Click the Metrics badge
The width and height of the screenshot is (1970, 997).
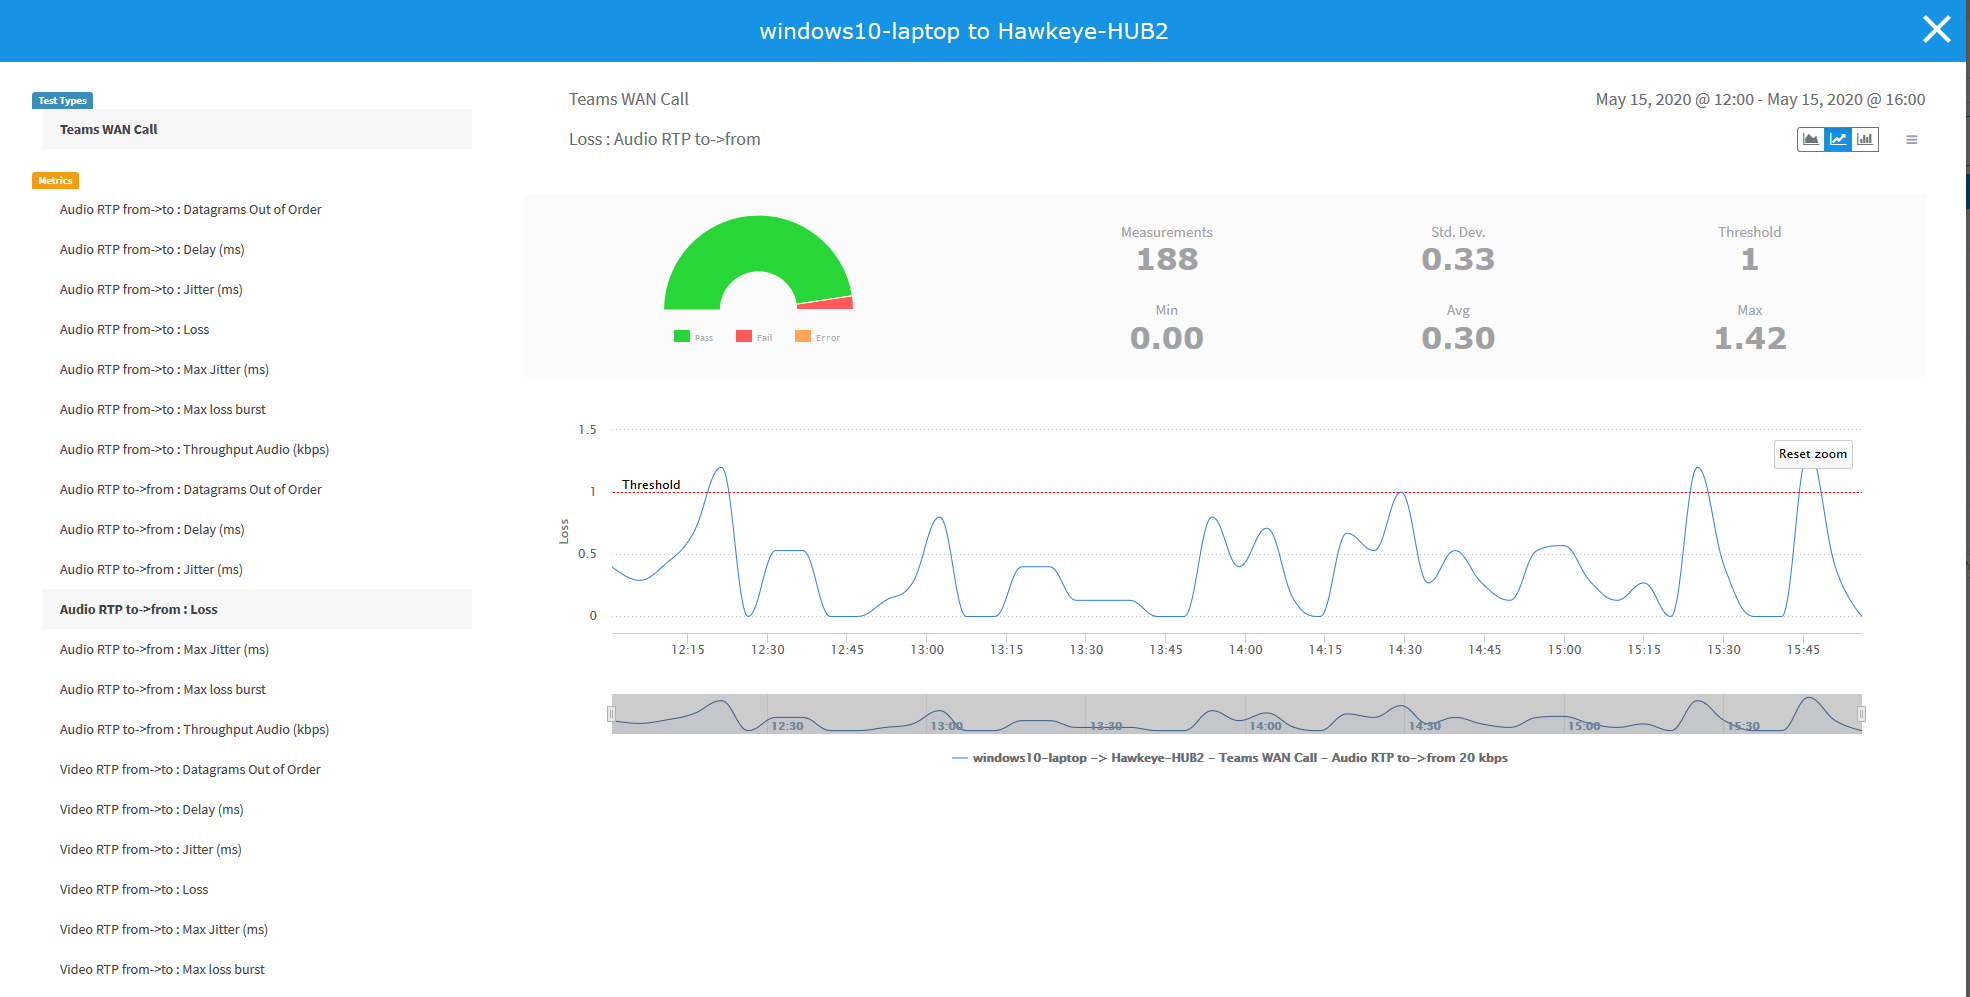pos(55,181)
